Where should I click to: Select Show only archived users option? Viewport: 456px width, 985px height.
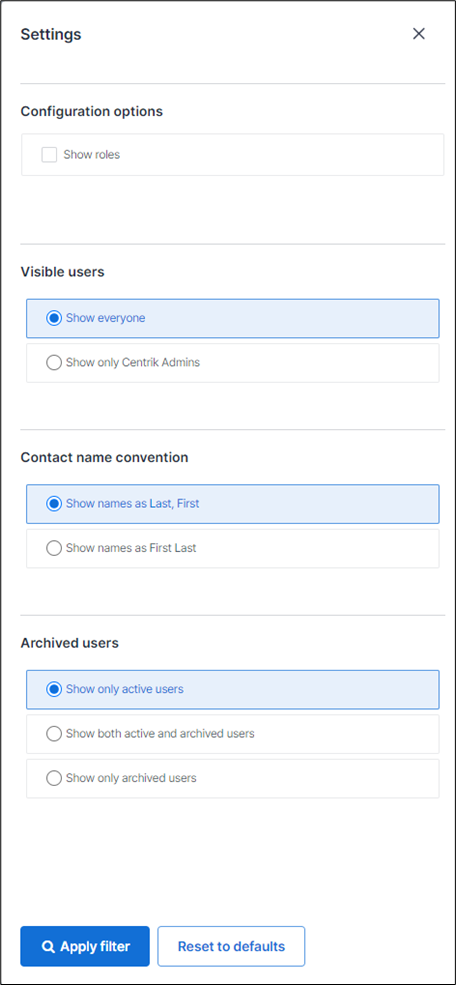click(x=54, y=778)
